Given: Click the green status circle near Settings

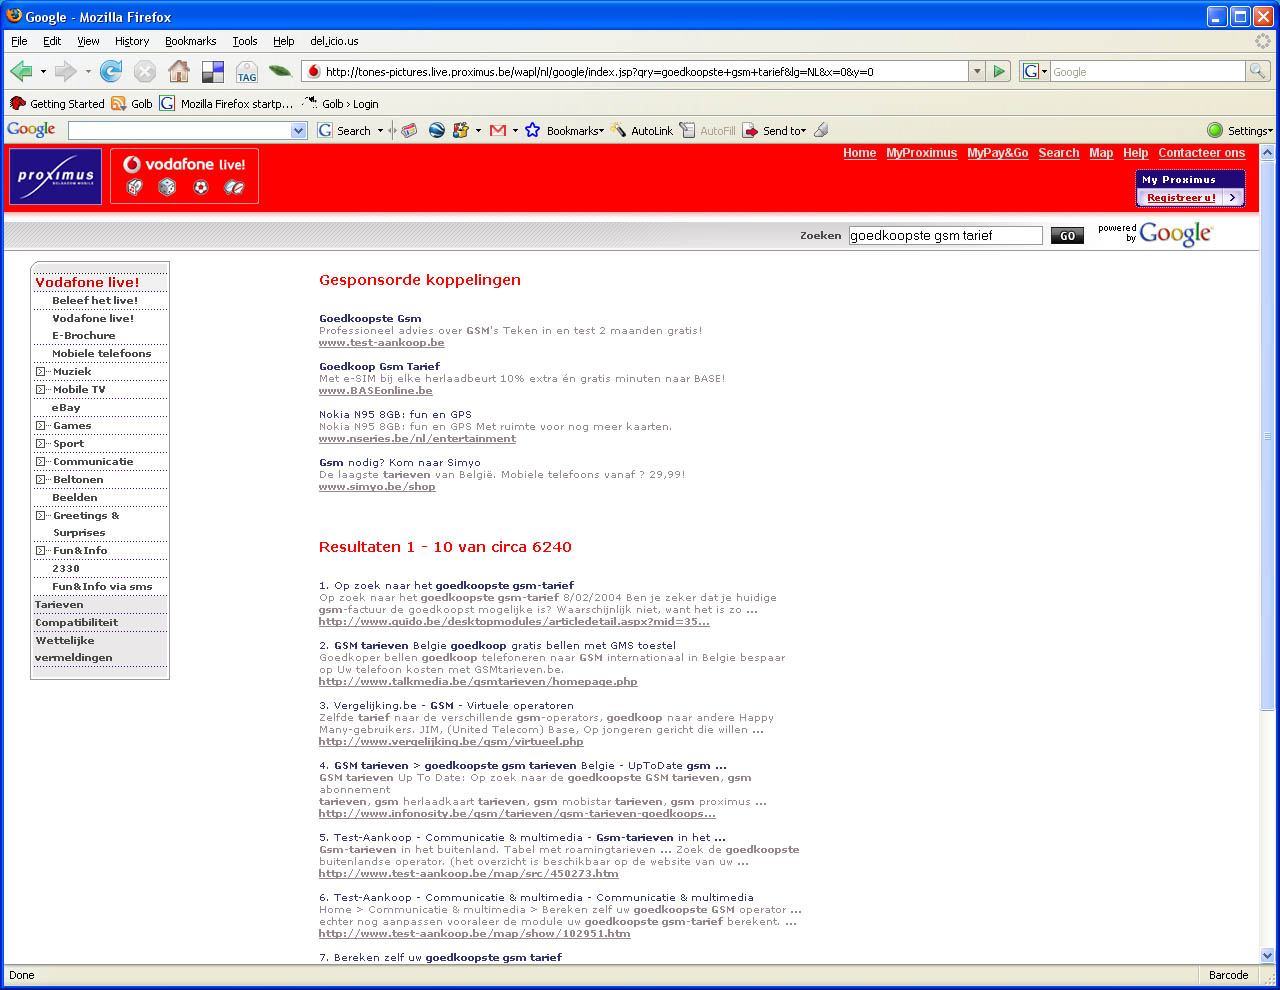Looking at the screenshot, I should tap(1215, 130).
